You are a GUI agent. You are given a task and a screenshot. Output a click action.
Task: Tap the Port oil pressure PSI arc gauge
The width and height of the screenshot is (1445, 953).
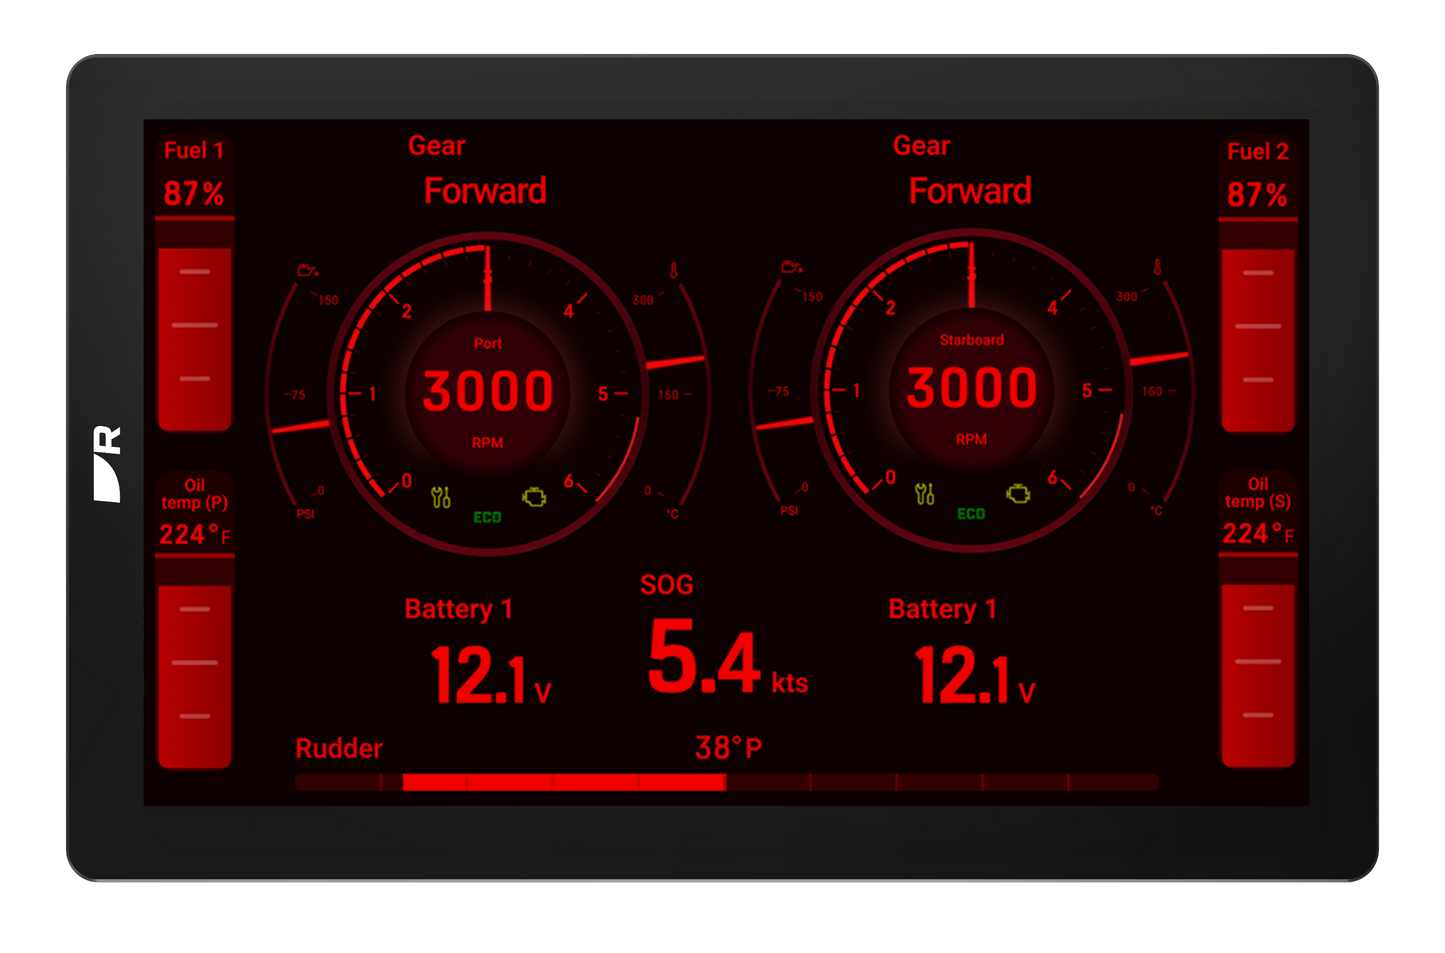pyautogui.click(x=296, y=395)
